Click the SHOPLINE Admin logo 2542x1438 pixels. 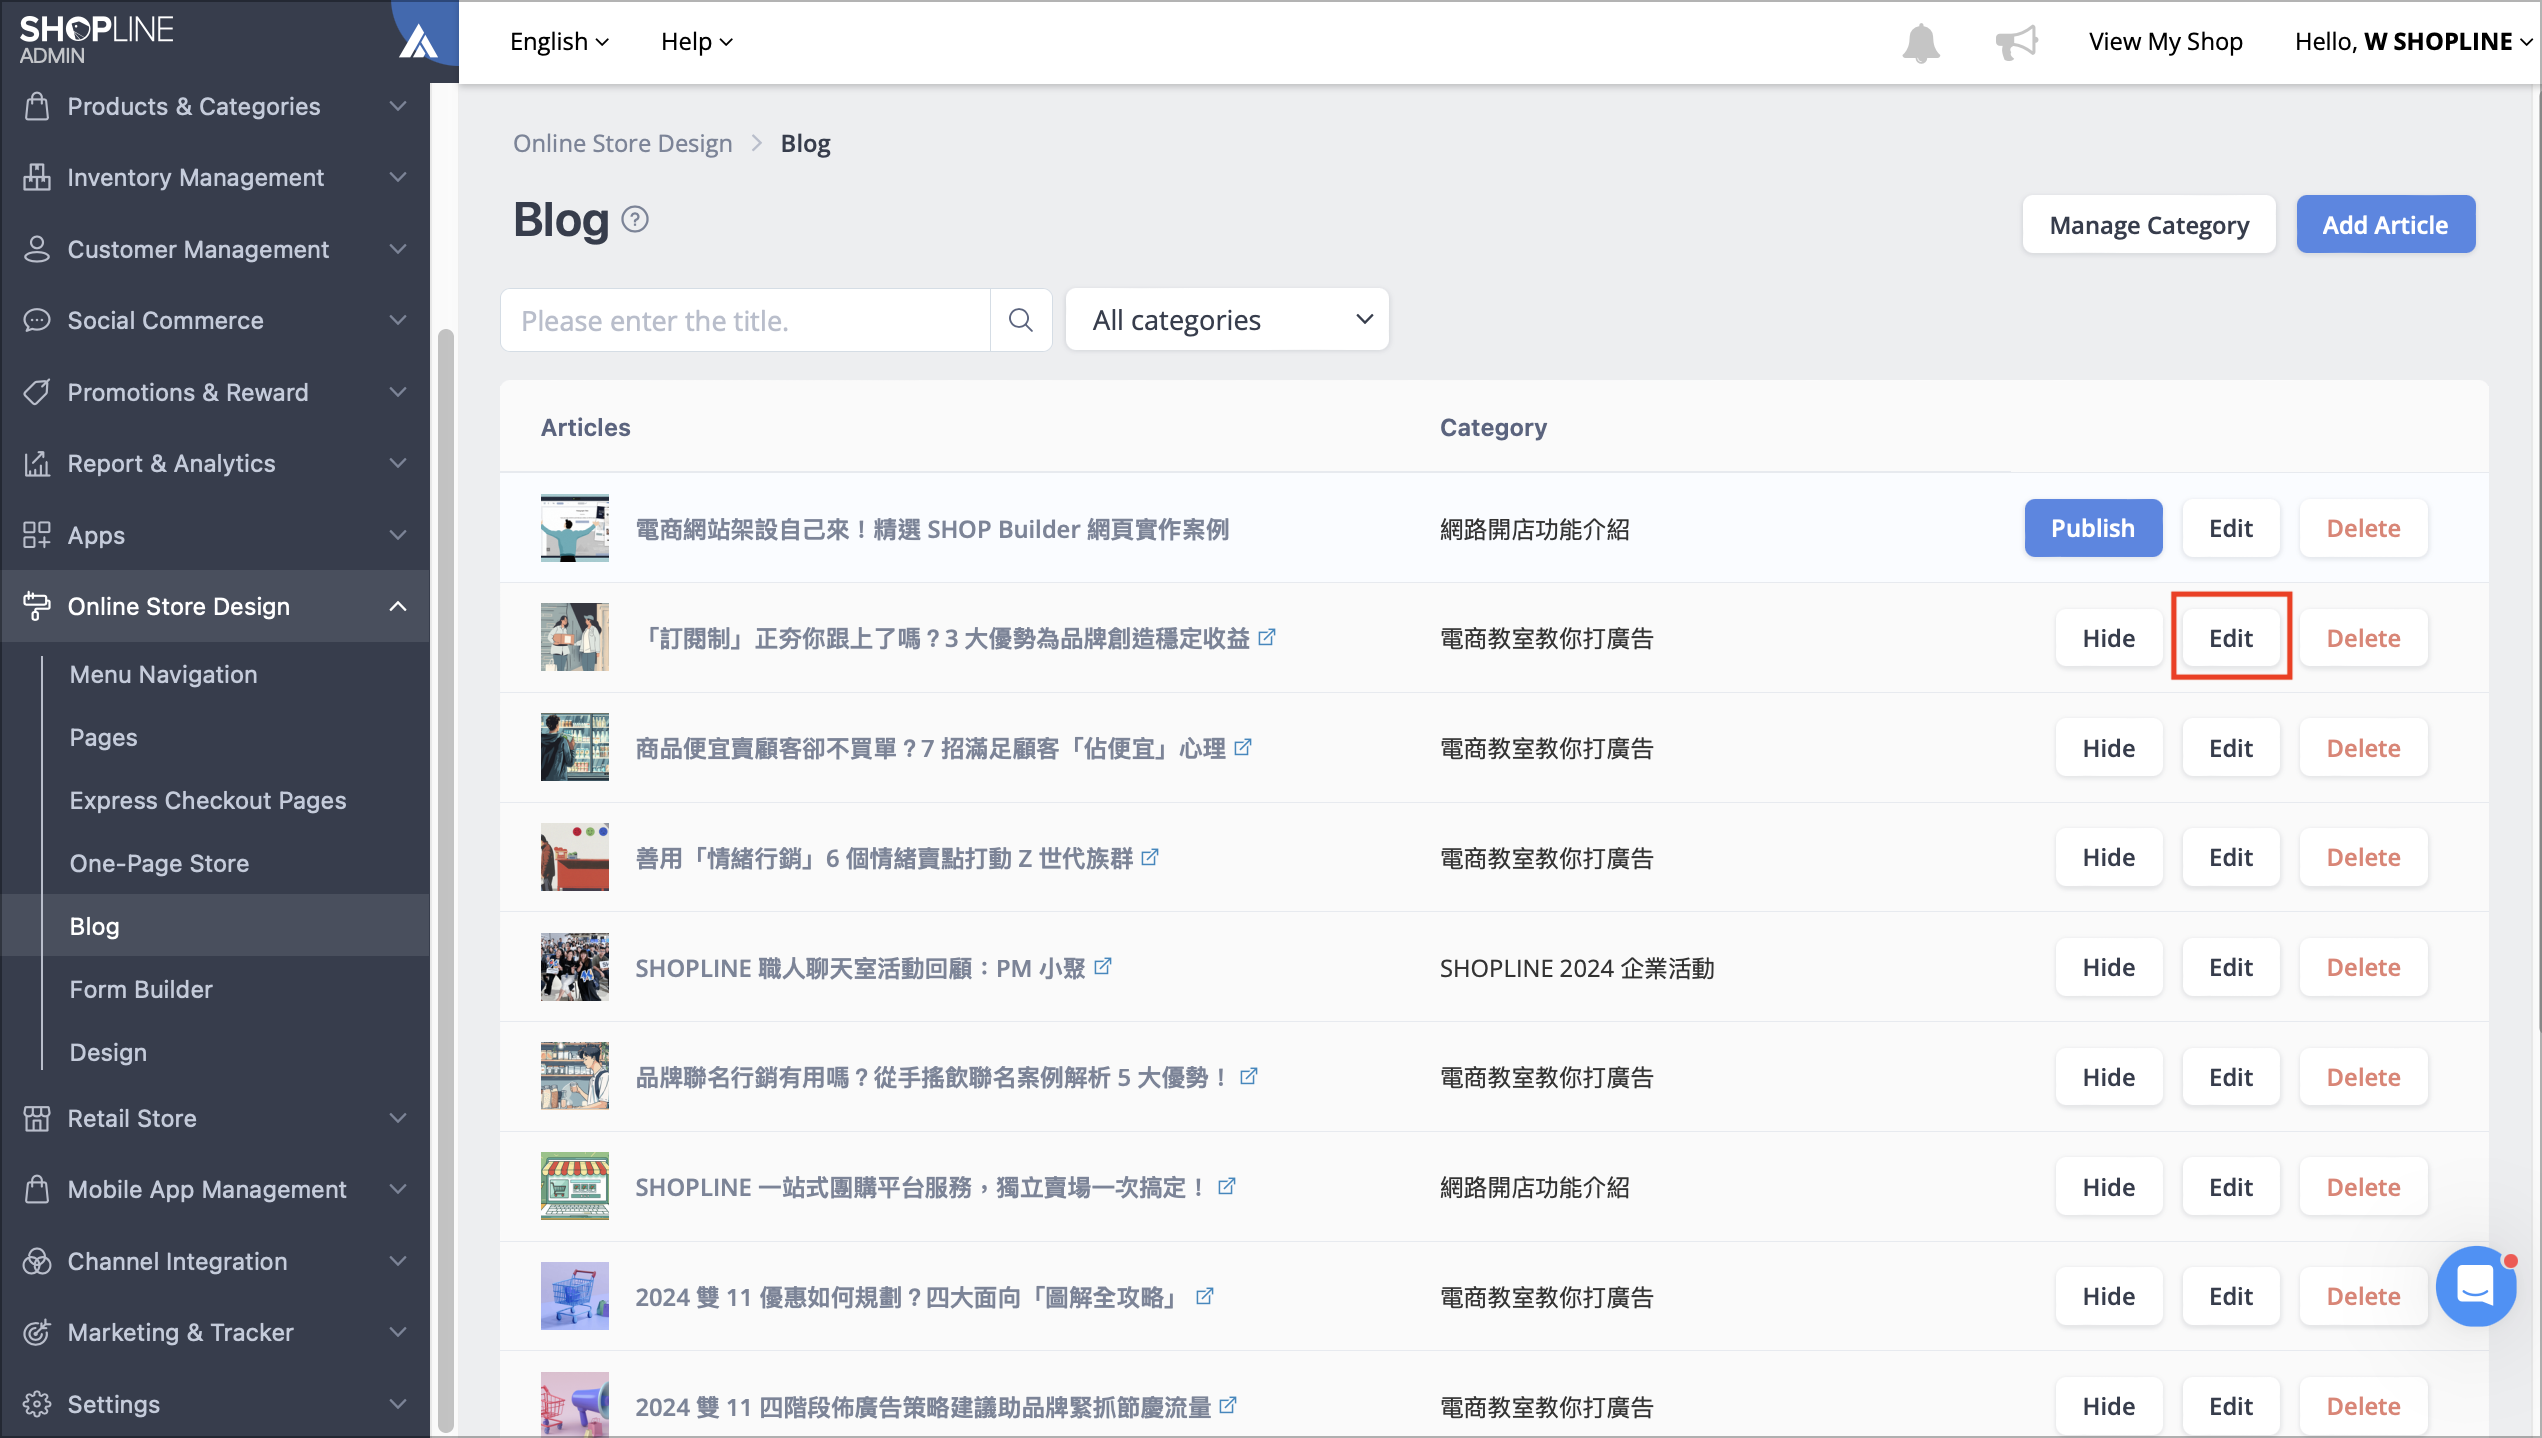click(97, 40)
